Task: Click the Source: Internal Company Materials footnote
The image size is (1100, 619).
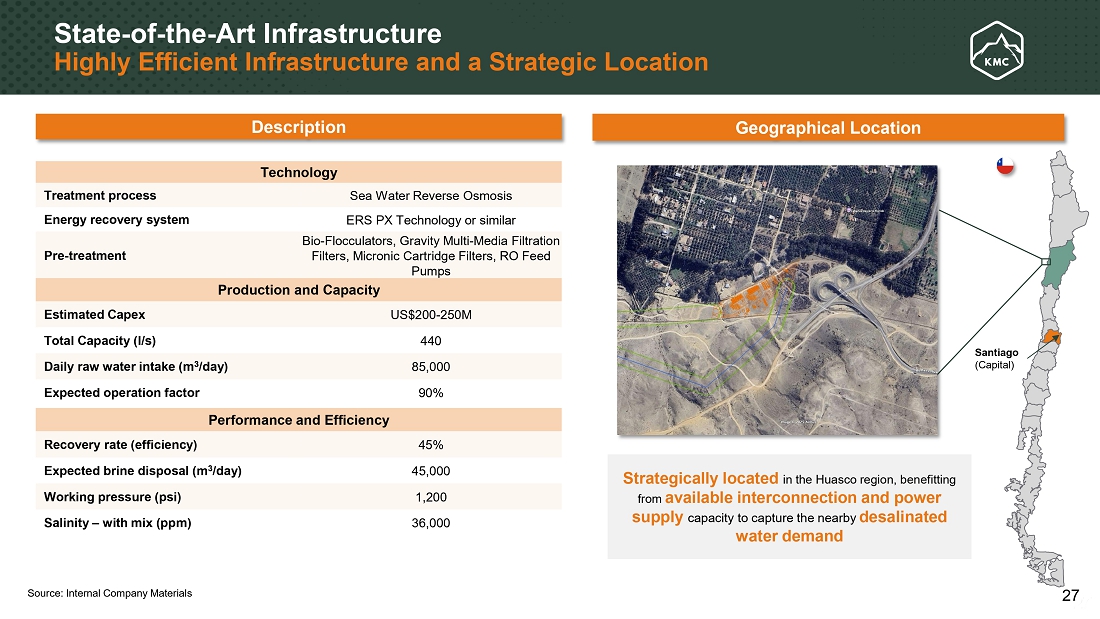Action: [110, 594]
